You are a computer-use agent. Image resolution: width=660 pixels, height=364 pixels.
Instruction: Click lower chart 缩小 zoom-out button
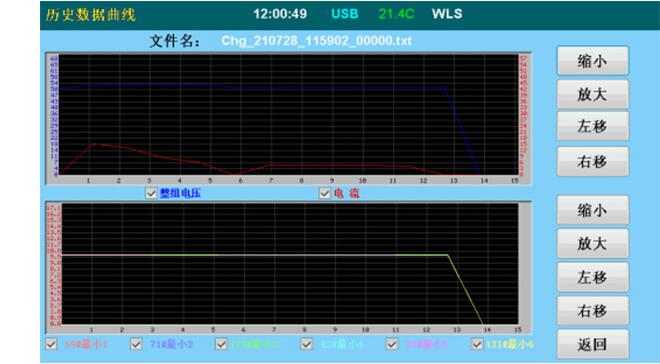593,210
